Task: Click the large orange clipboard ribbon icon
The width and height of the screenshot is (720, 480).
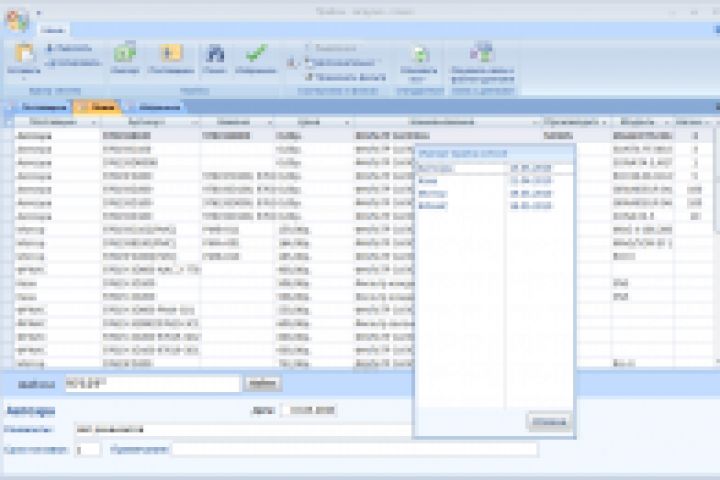Action: [24, 53]
